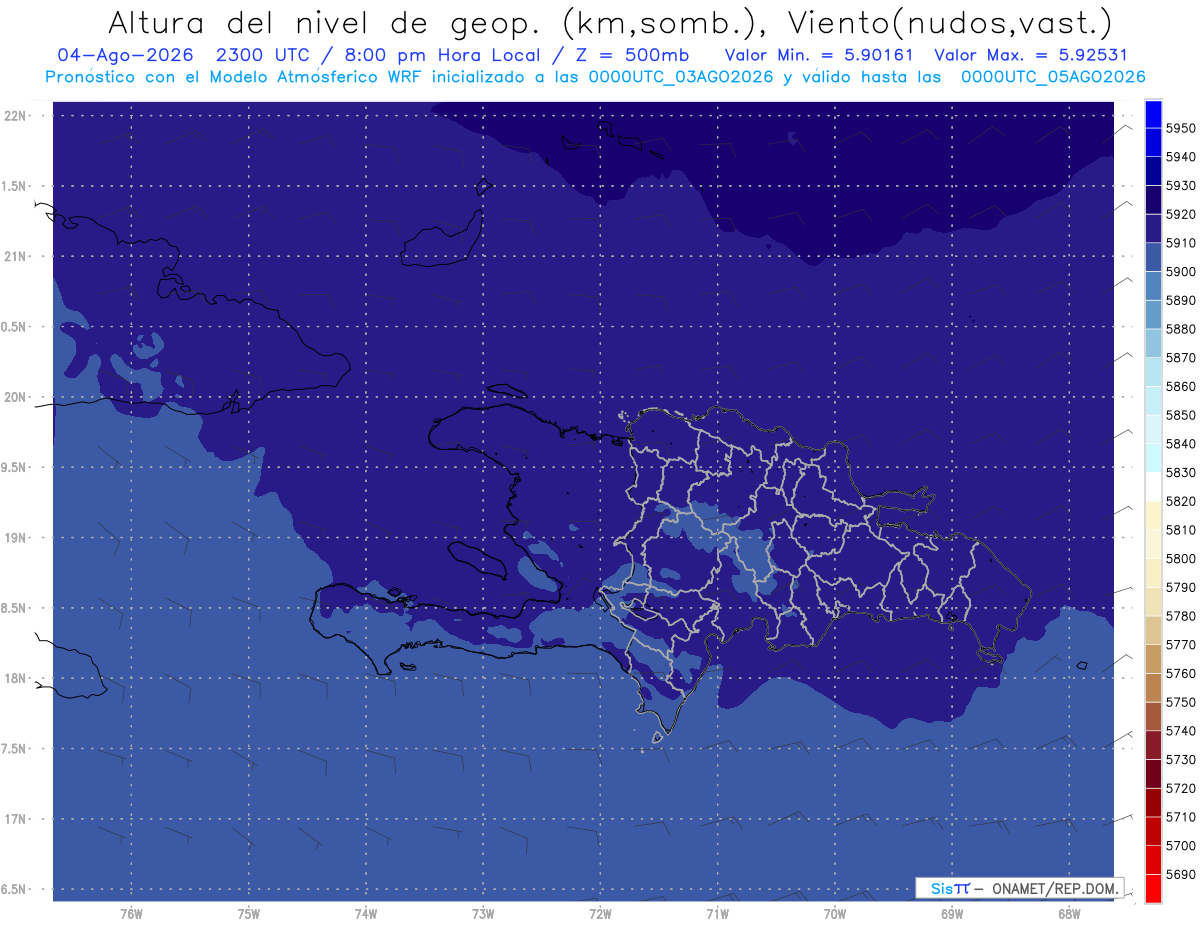Screen dimensions: 1200x927
Task: Click the '0.5N' latitude axis label
Action: point(15,327)
